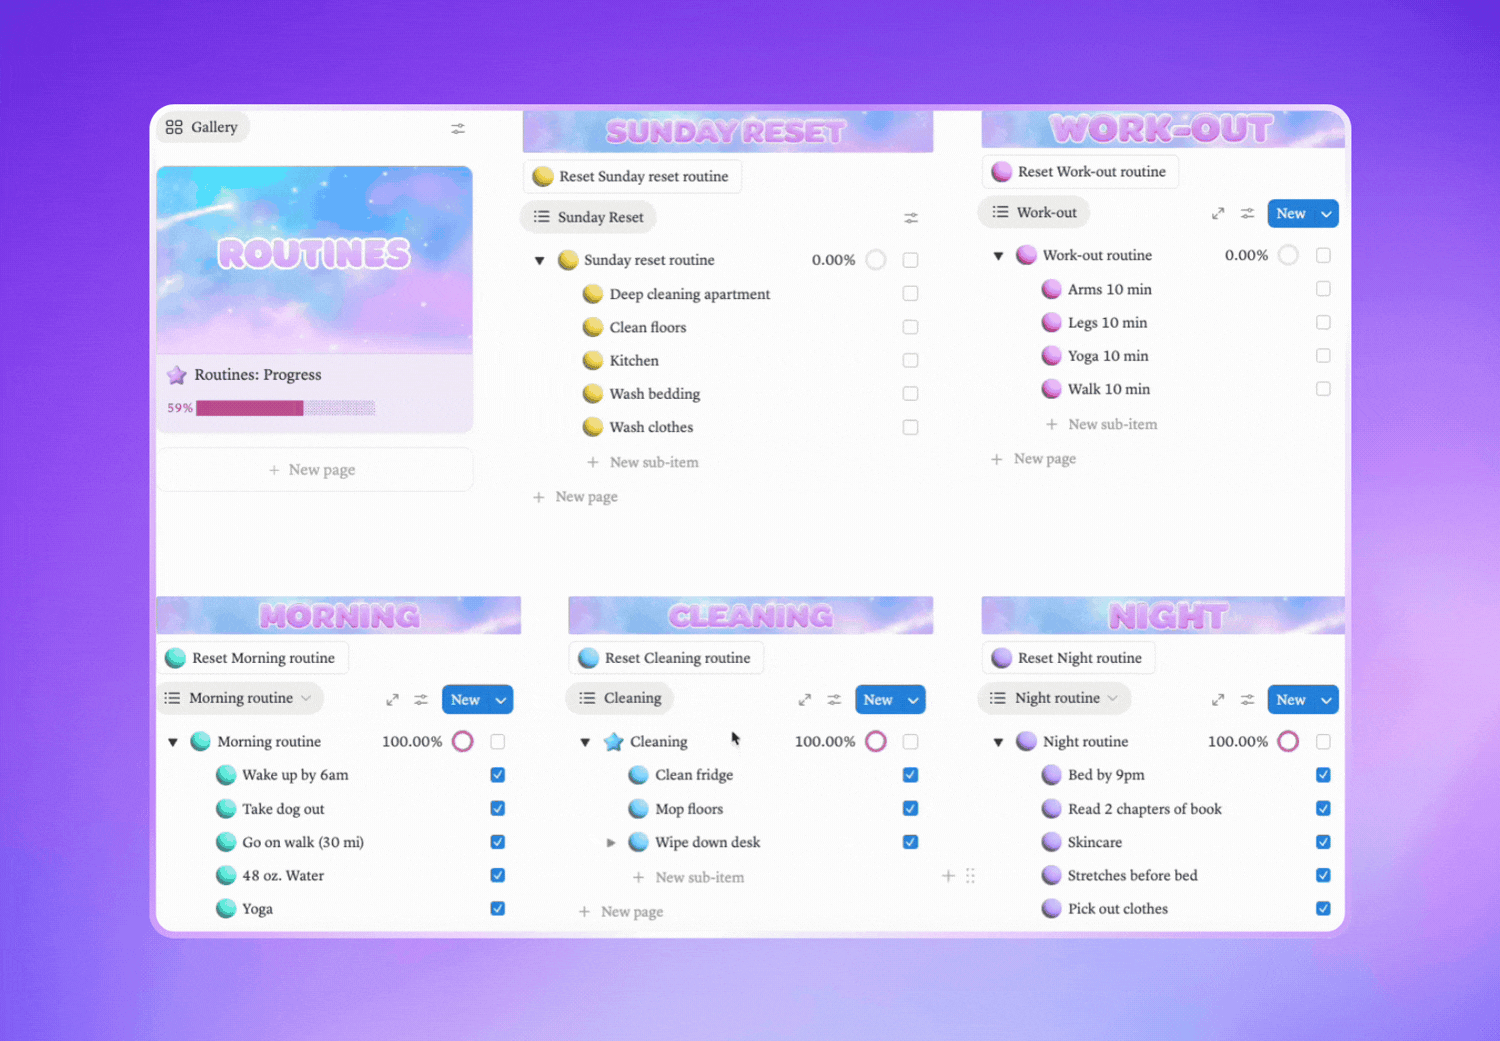Click progress ring of Sunday reset routine
1500x1041 pixels.
pyautogui.click(x=876, y=260)
